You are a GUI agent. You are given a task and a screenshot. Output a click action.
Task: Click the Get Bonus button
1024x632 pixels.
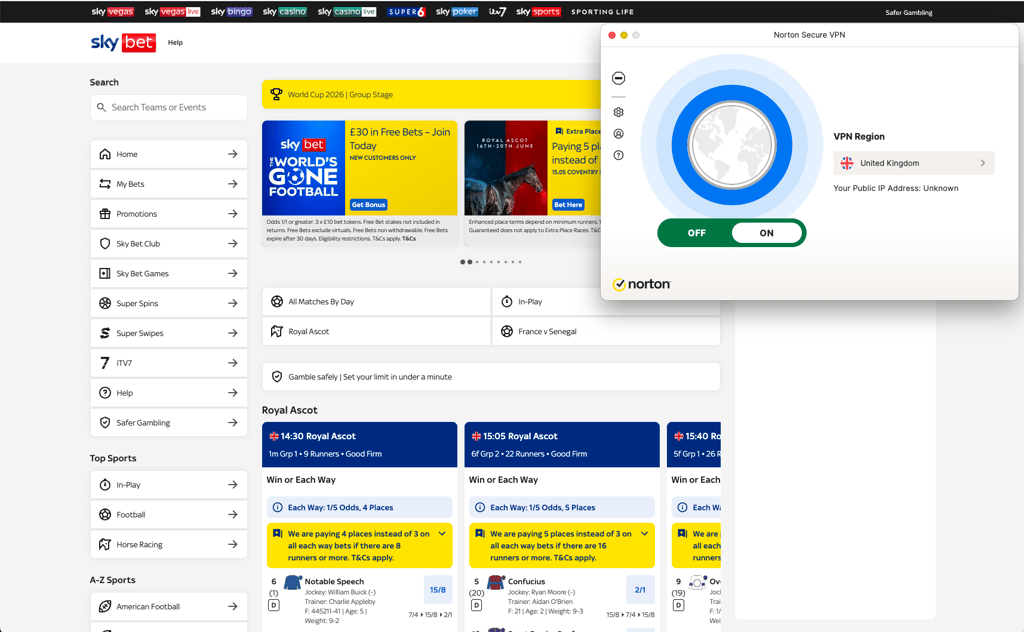click(369, 205)
